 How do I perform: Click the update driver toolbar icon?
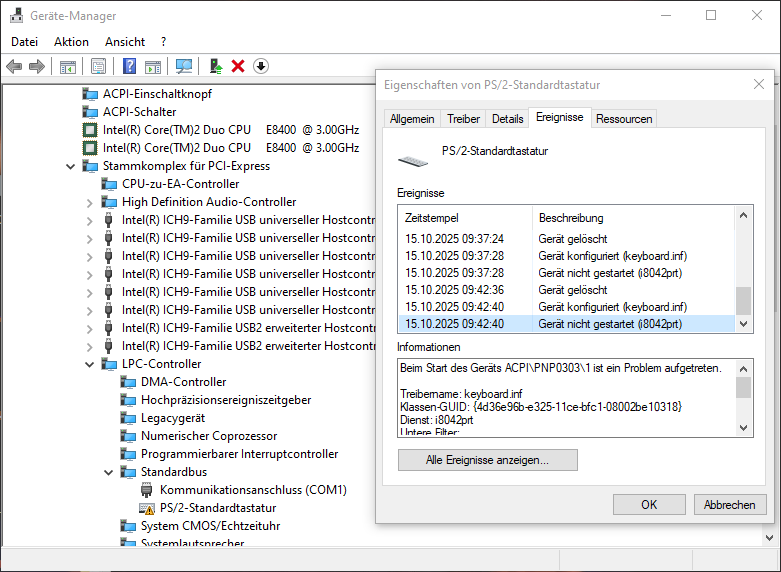click(215, 66)
